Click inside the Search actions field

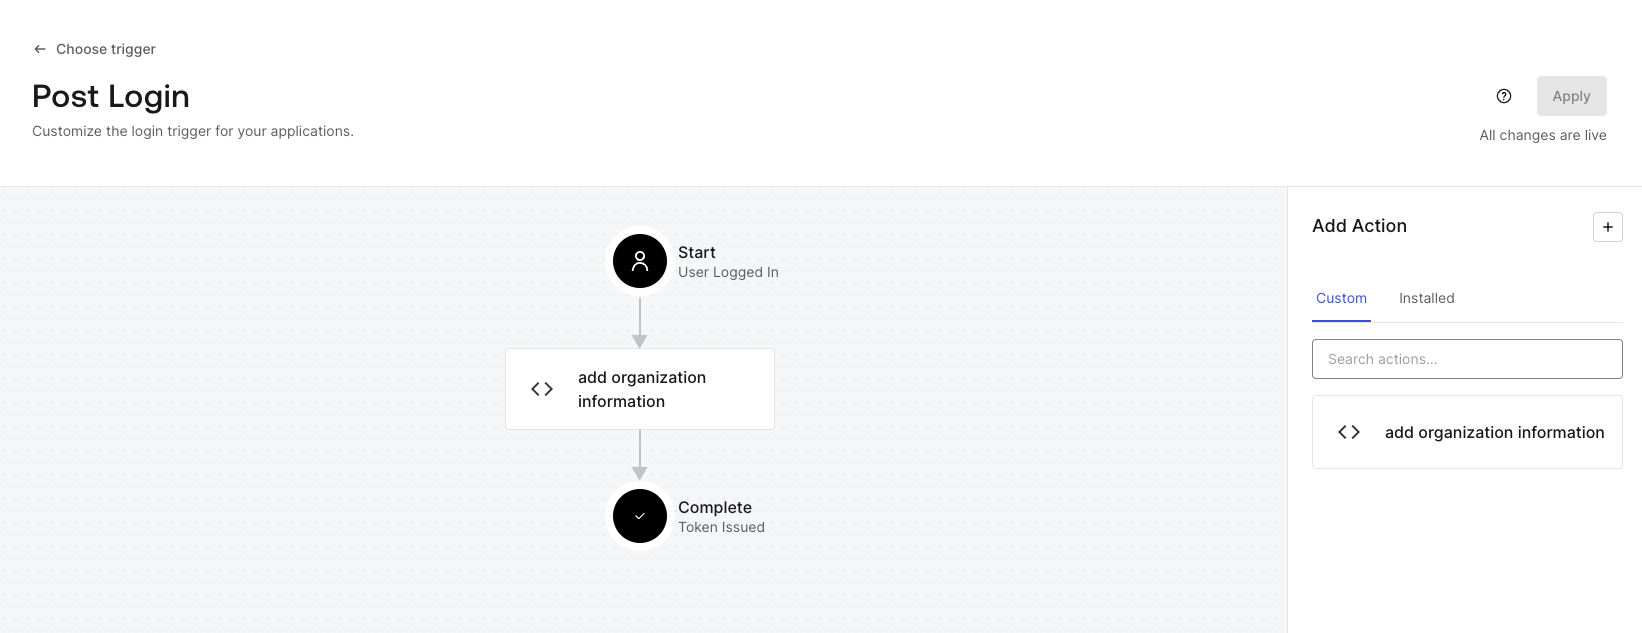tap(1466, 358)
